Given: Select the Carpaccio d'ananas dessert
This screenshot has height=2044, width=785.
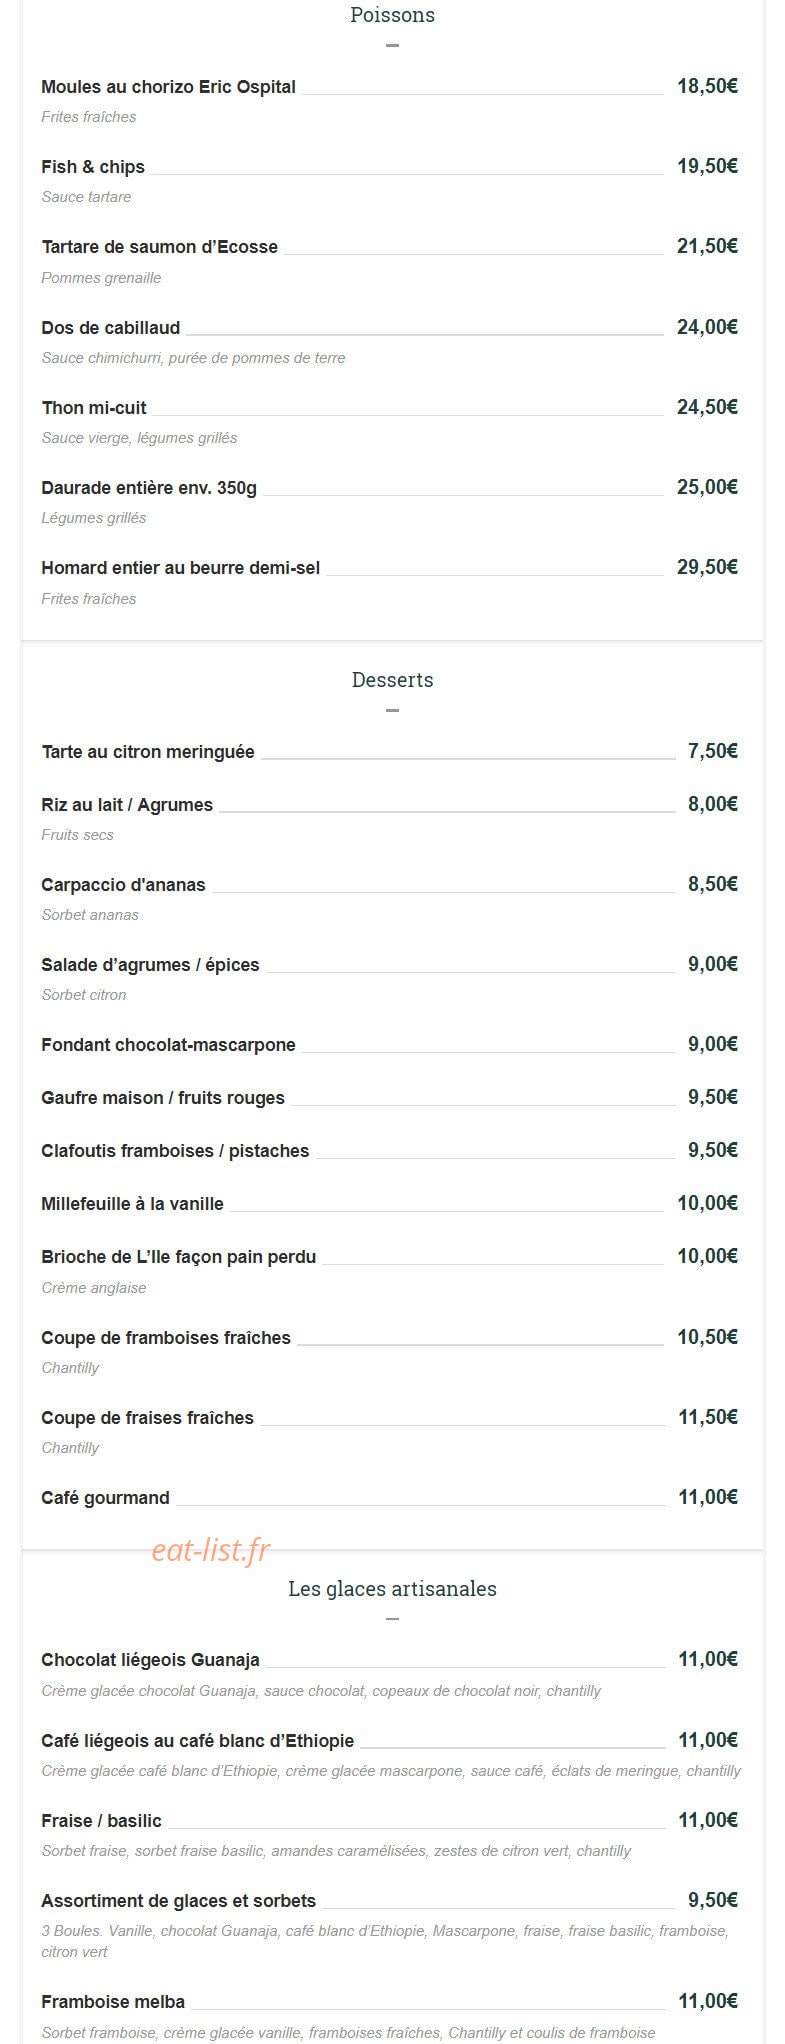Looking at the screenshot, I should 123,885.
